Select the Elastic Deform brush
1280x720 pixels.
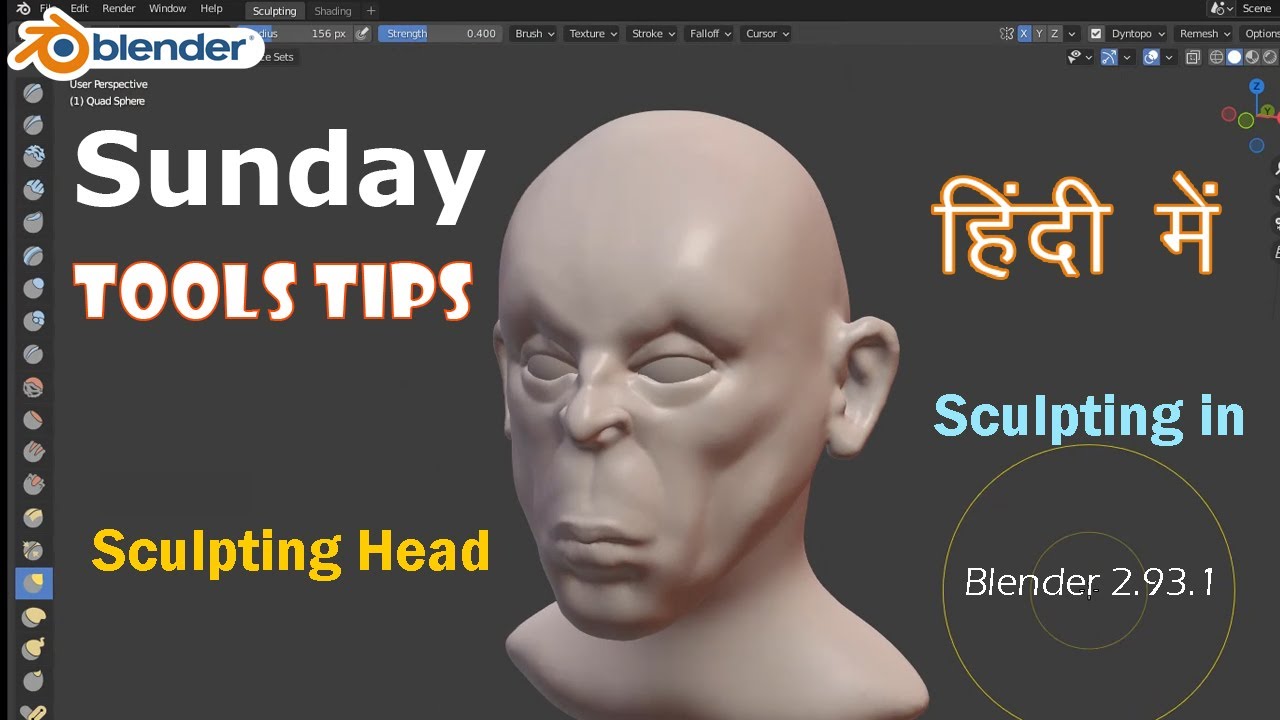click(34, 616)
